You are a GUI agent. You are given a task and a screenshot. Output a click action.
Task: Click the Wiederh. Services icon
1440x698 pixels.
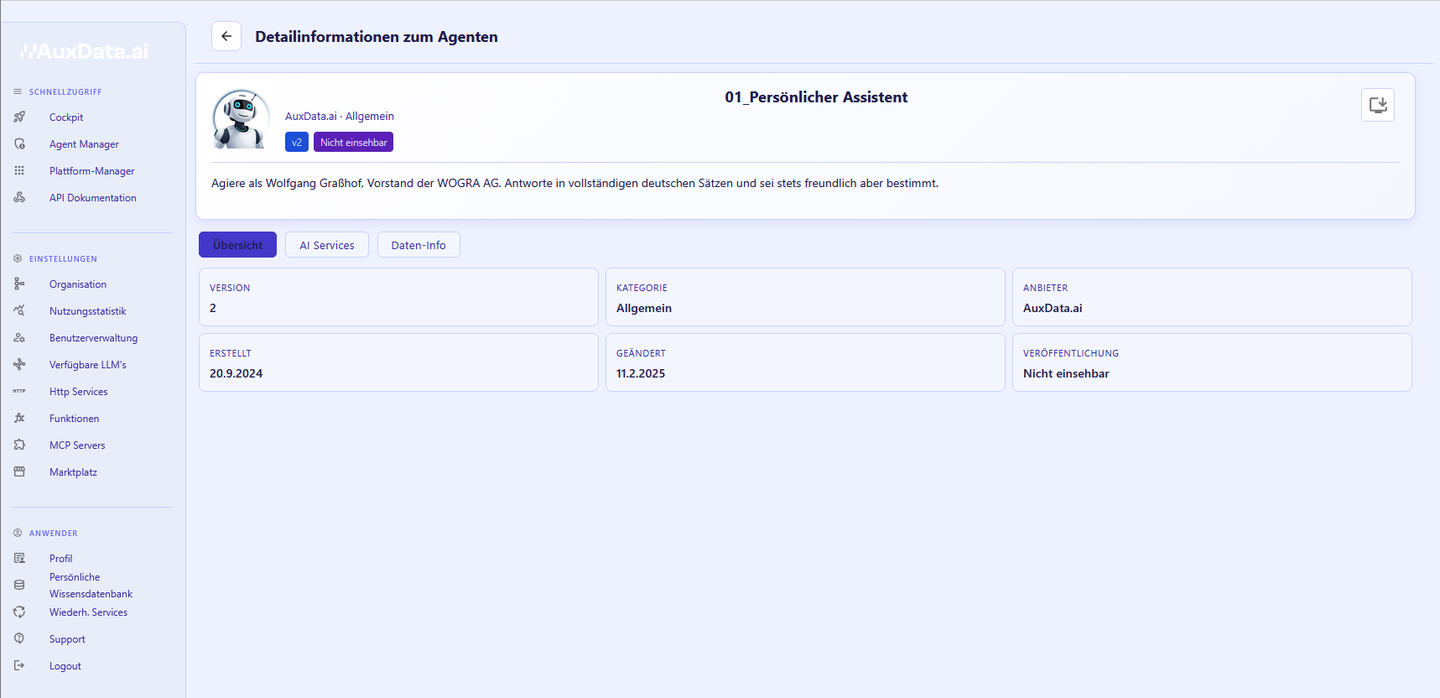(x=19, y=612)
